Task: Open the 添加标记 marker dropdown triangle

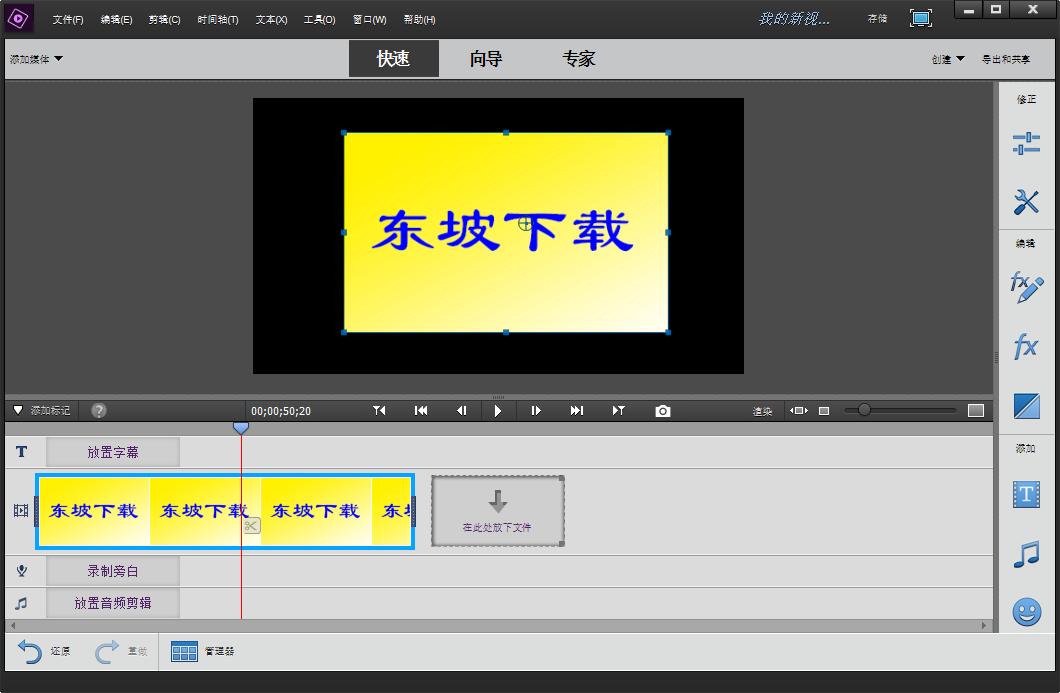Action: click(x=17, y=410)
